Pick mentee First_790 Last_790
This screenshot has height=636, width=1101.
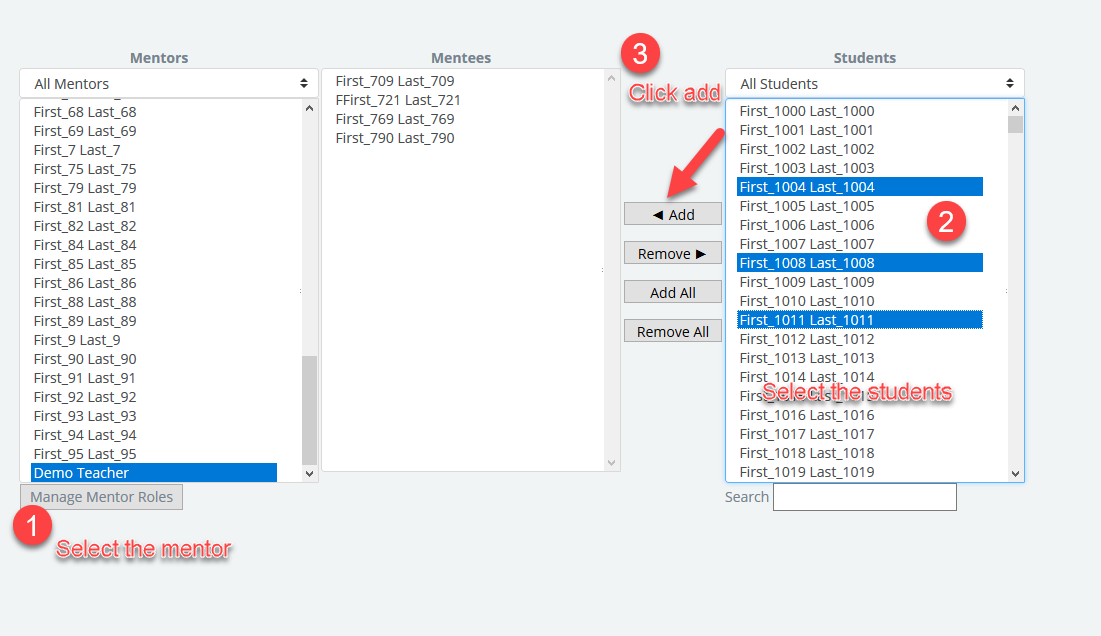pos(395,138)
